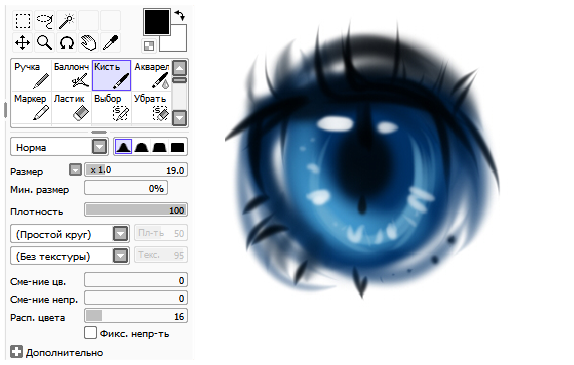Choose the Баллонч airbrush tool

tap(71, 76)
